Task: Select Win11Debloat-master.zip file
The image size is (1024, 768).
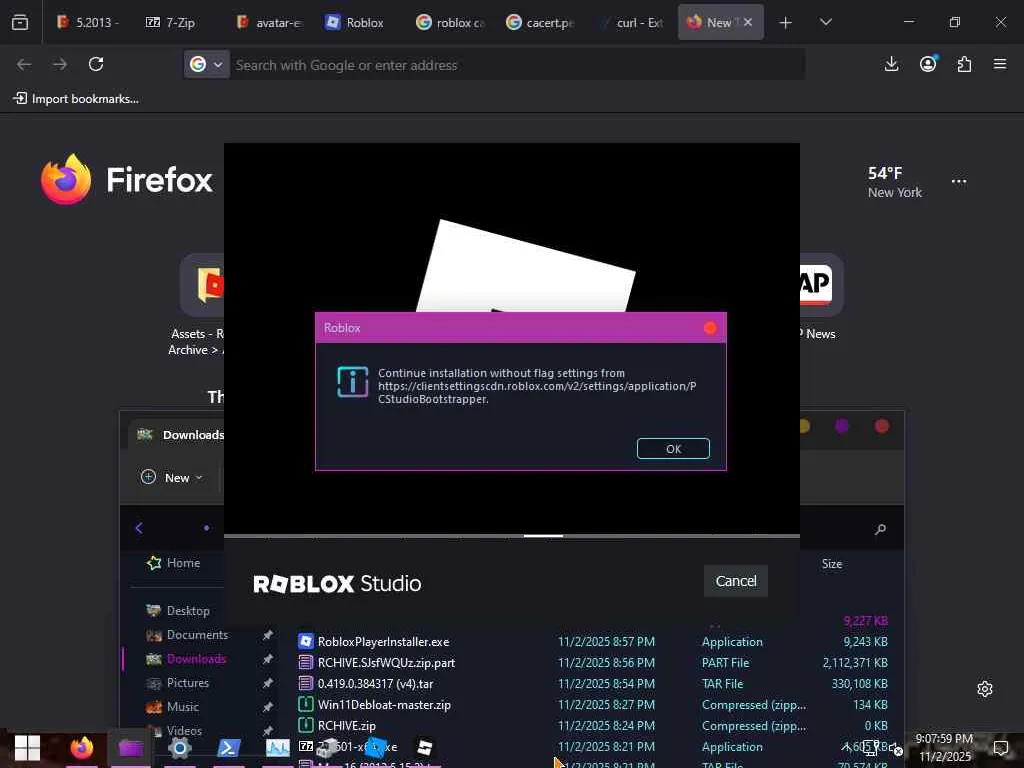Action: tap(592, 705)
